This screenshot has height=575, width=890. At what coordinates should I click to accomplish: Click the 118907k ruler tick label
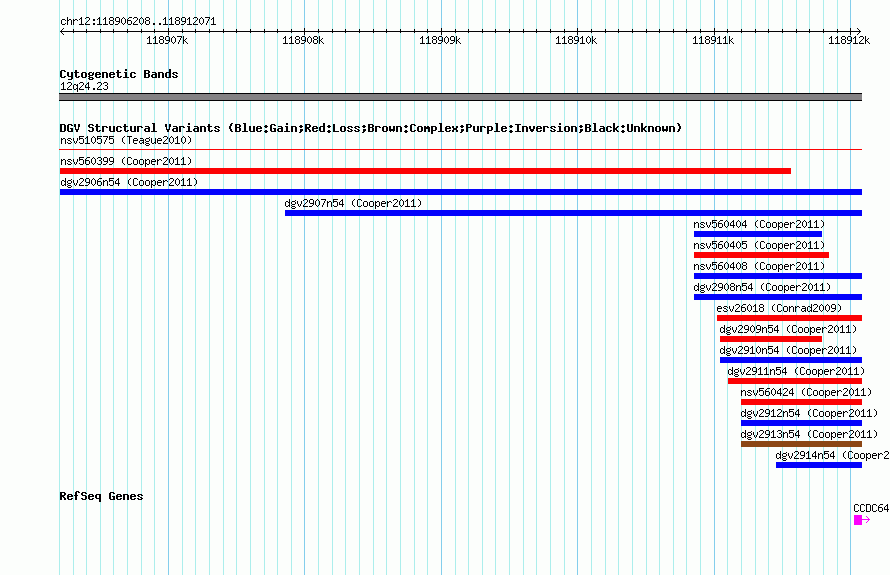pyautogui.click(x=167, y=40)
